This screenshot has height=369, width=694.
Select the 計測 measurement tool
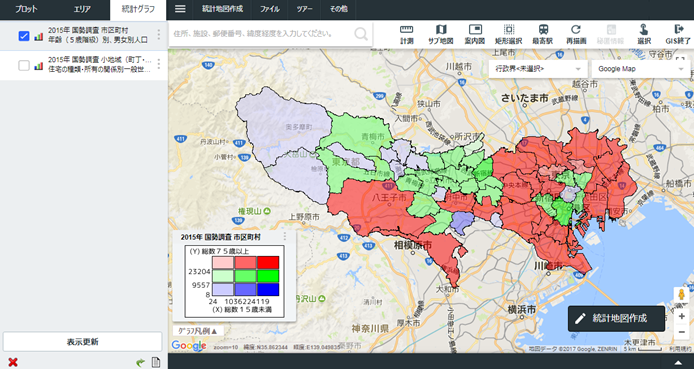[406, 35]
